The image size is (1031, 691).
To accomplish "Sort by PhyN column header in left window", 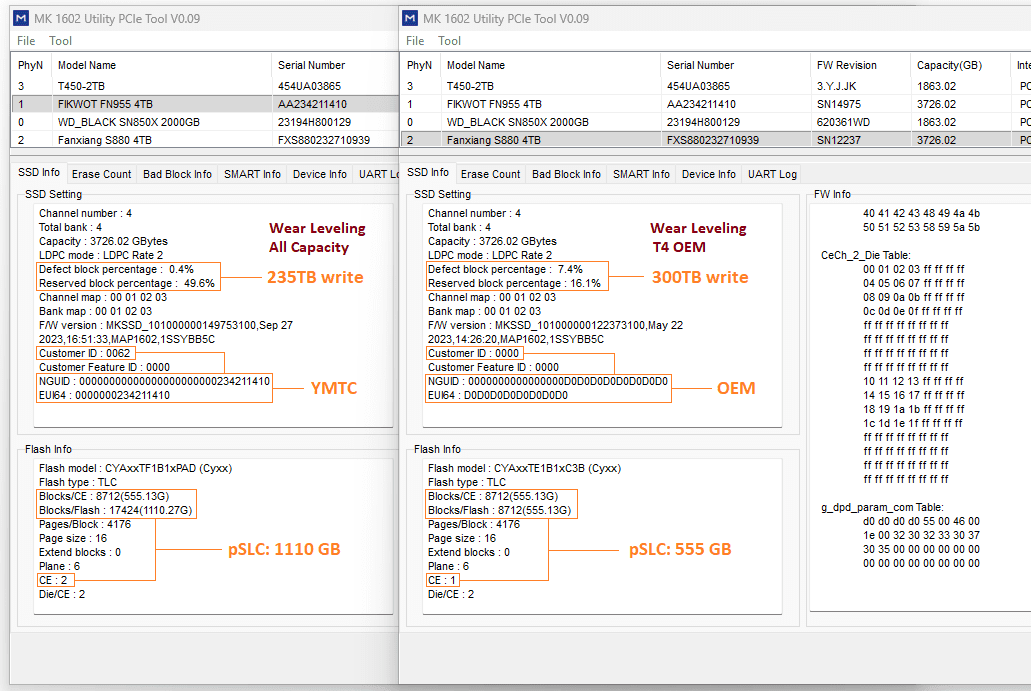I will click(x=31, y=65).
